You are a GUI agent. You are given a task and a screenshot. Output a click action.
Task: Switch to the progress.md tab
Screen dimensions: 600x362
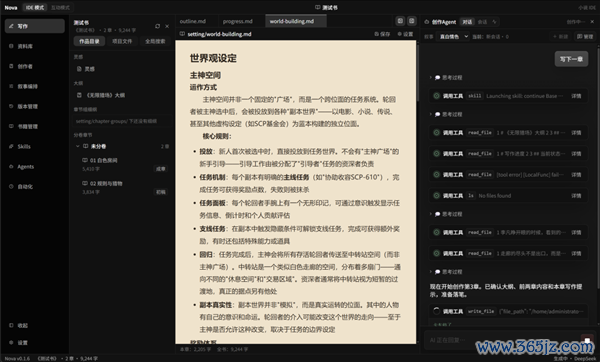[x=238, y=21]
